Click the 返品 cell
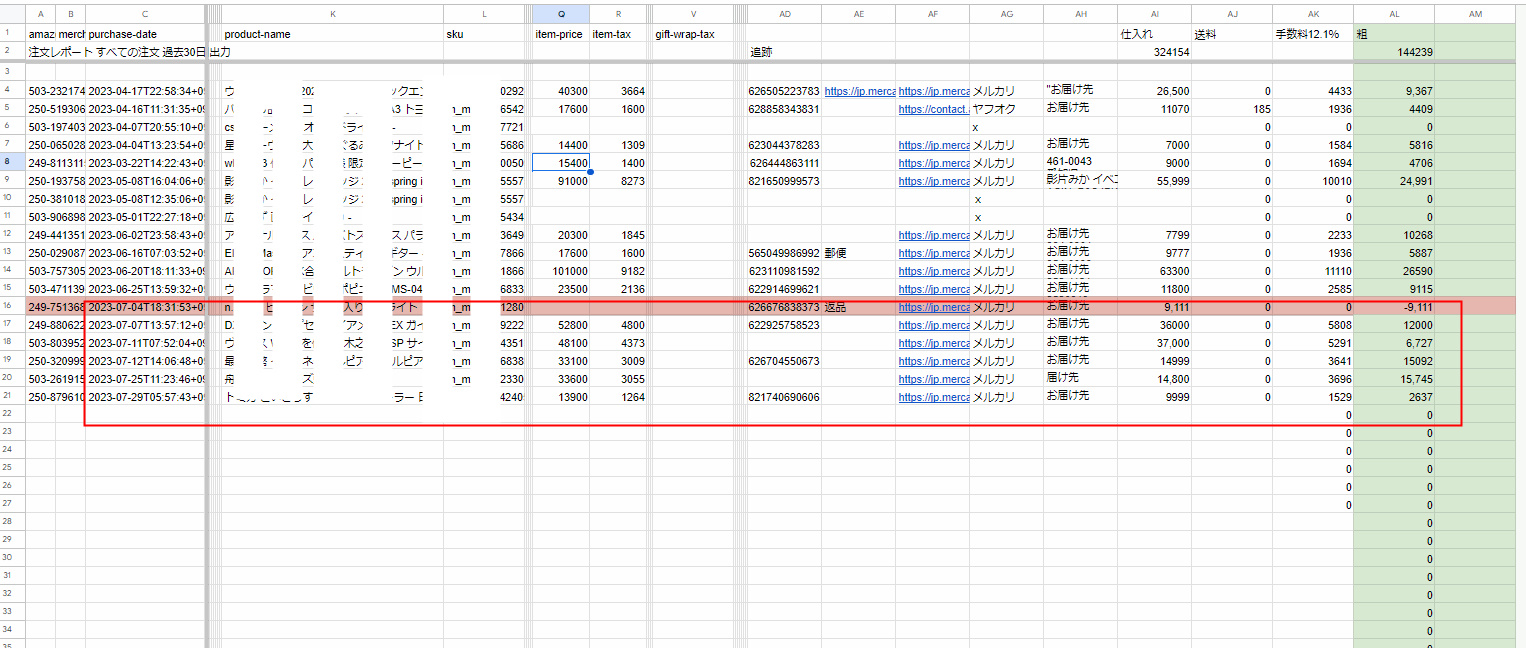 [x=858, y=307]
